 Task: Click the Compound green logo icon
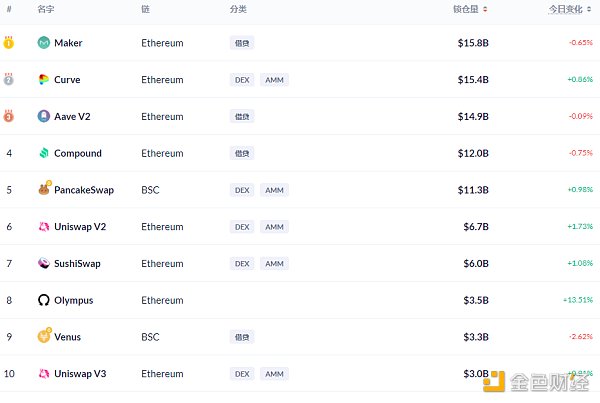[44, 153]
